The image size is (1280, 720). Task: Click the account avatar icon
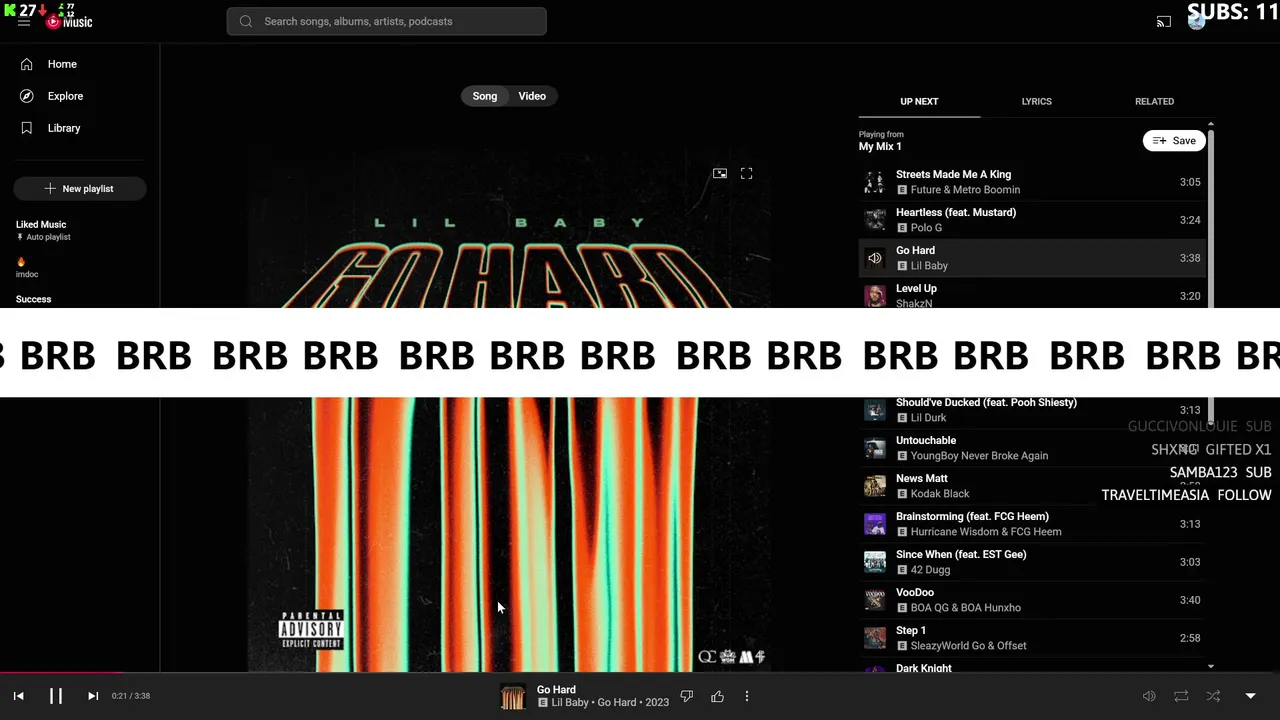[1196, 21]
